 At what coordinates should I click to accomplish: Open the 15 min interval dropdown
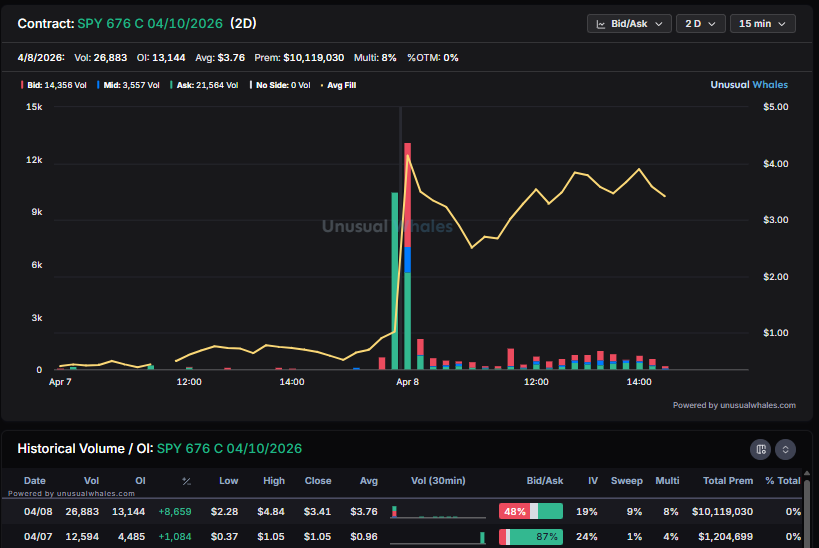pos(762,24)
